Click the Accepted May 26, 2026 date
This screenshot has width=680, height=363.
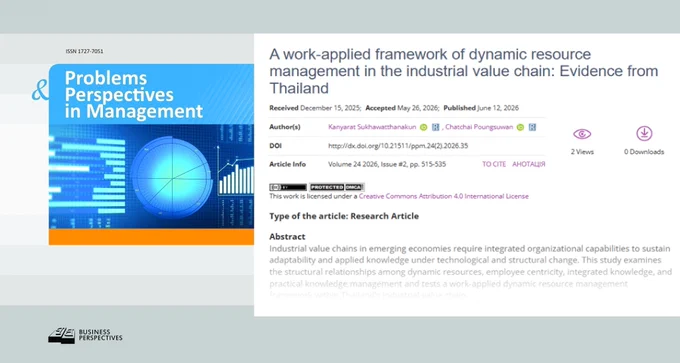402,108
